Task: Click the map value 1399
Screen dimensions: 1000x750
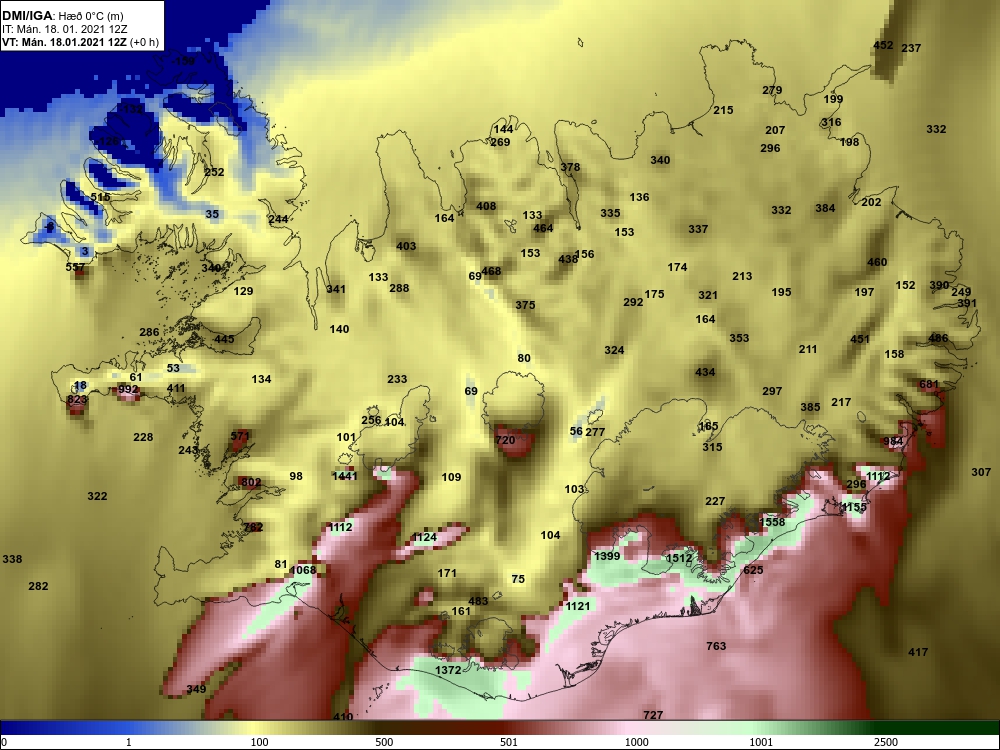Action: 607,555
